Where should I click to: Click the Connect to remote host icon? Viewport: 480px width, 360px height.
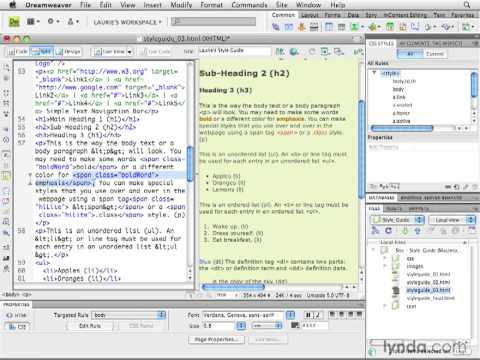[376, 230]
